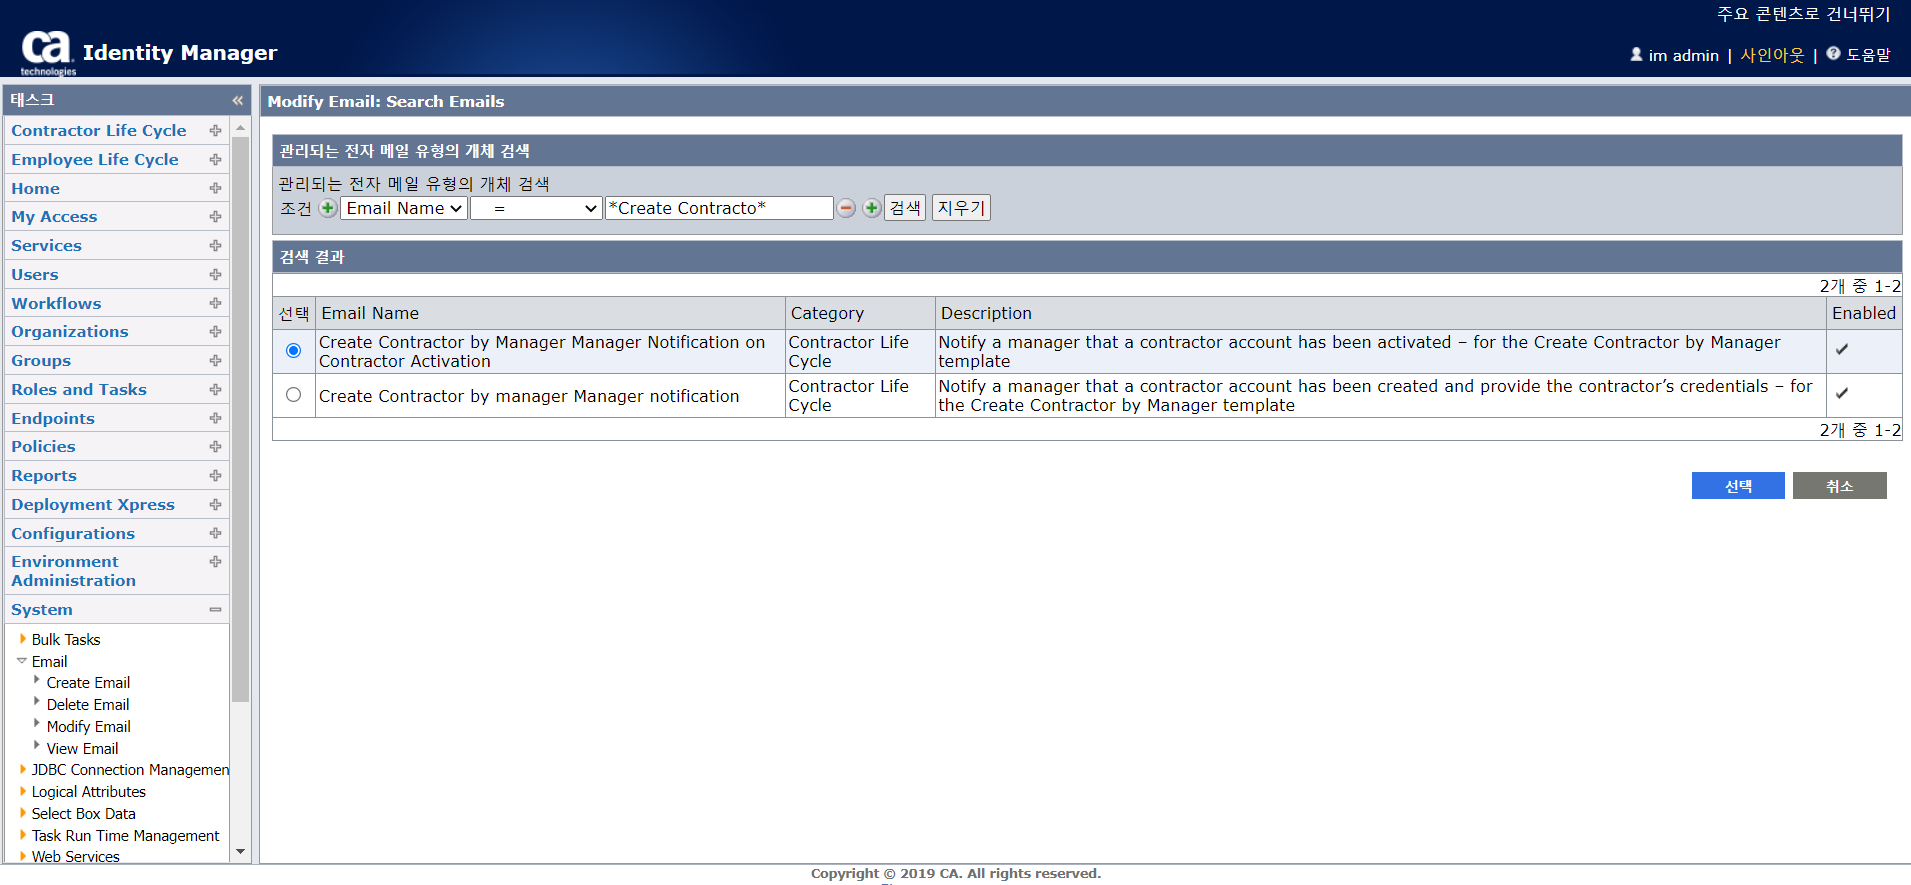
Task: Add a filter with green plus next to minus
Action: 872,208
